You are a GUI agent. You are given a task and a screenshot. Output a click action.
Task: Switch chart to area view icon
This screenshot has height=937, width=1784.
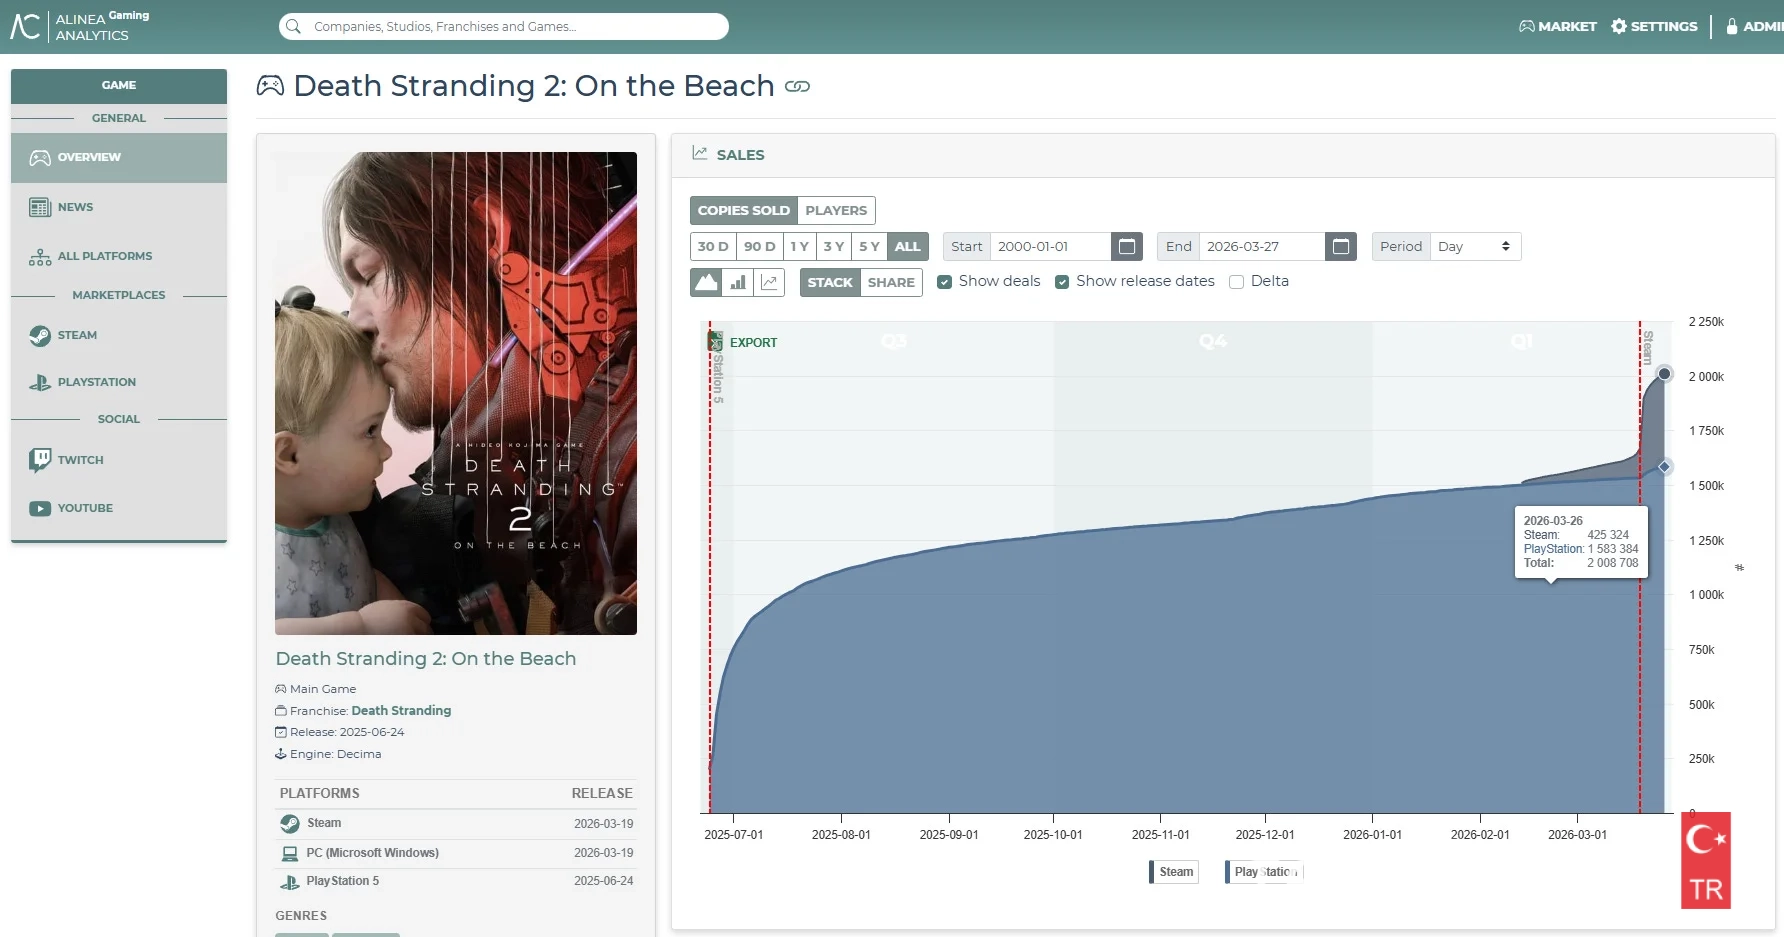(706, 282)
